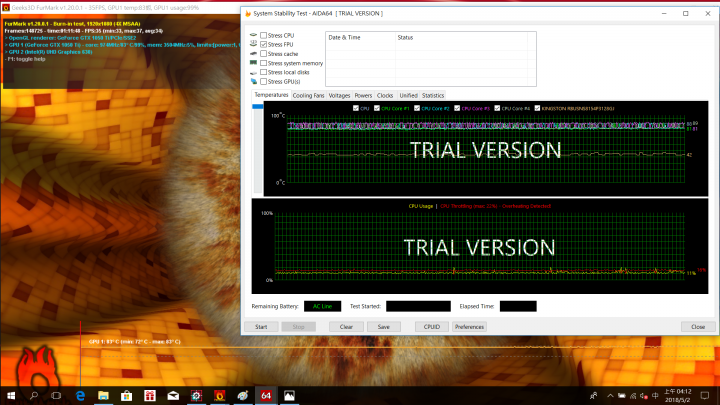Open the Mail app from the taskbar
720x405 pixels.
[173, 395]
